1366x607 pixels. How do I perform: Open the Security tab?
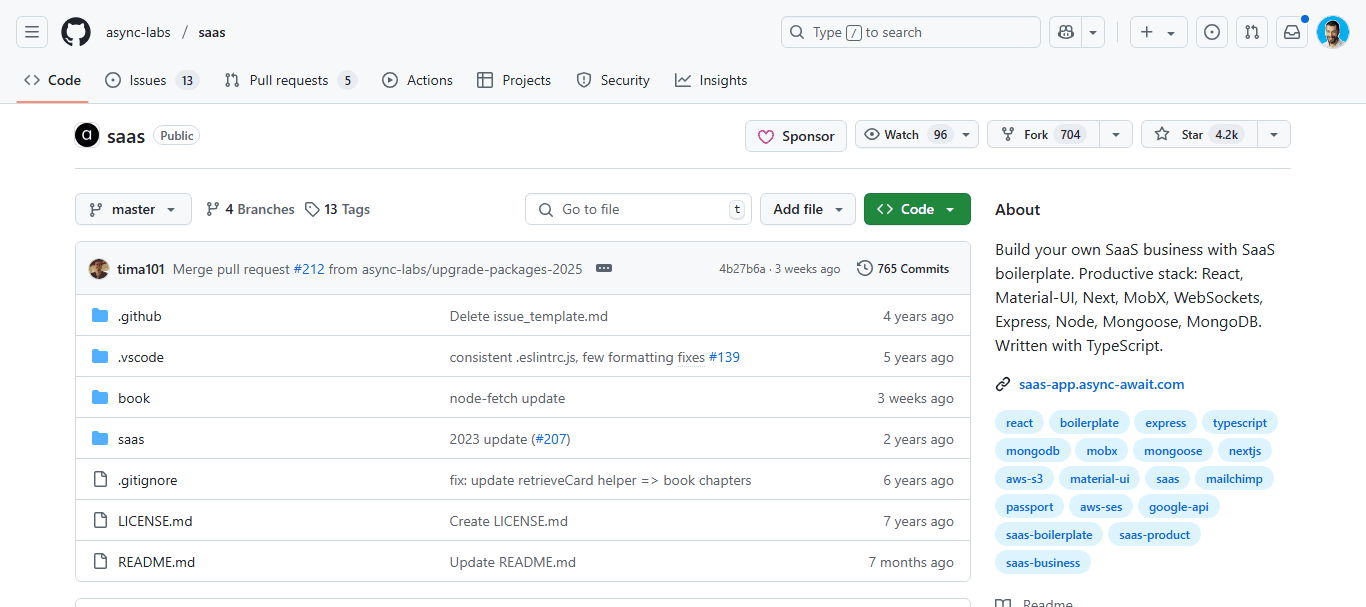[613, 80]
